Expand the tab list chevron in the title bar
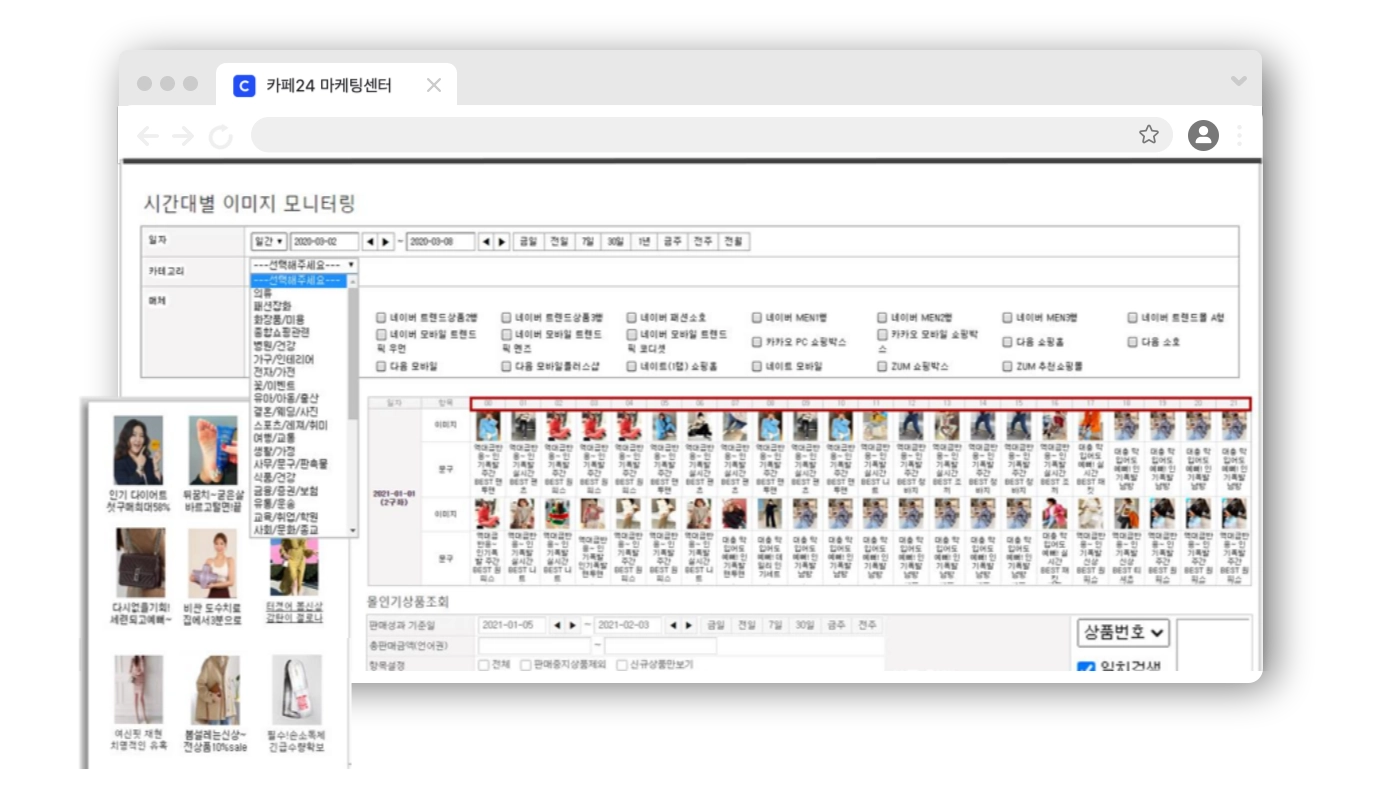Viewport: 1400px width, 800px height. tap(1239, 81)
